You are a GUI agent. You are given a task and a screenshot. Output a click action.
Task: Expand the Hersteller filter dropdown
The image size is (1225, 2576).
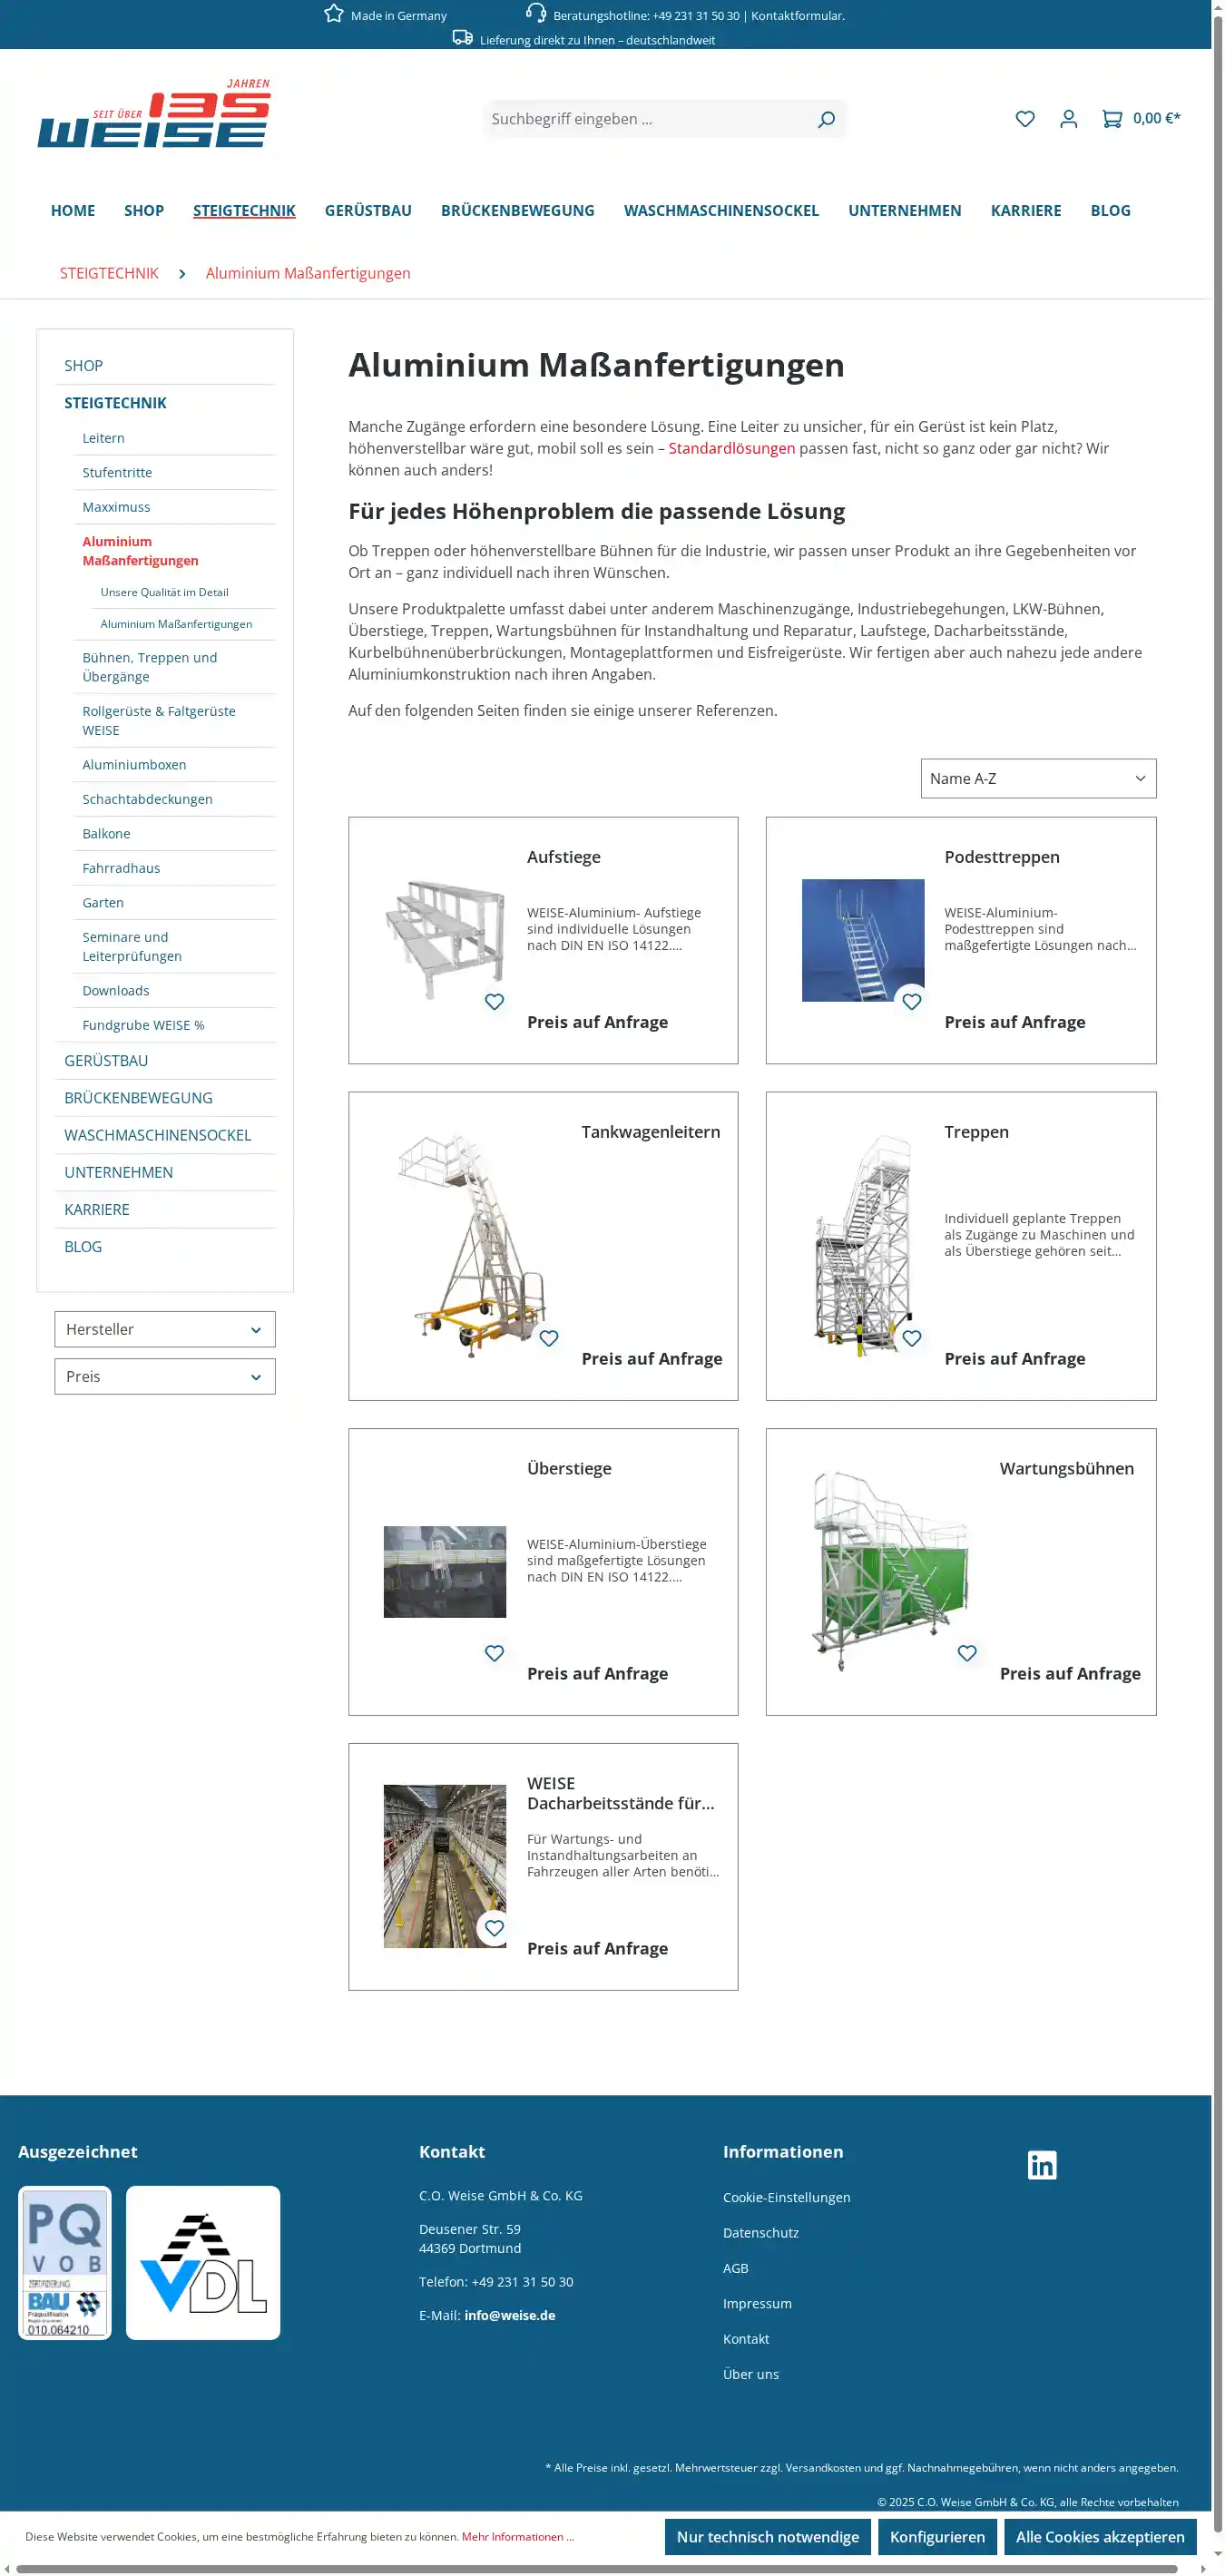[165, 1329]
